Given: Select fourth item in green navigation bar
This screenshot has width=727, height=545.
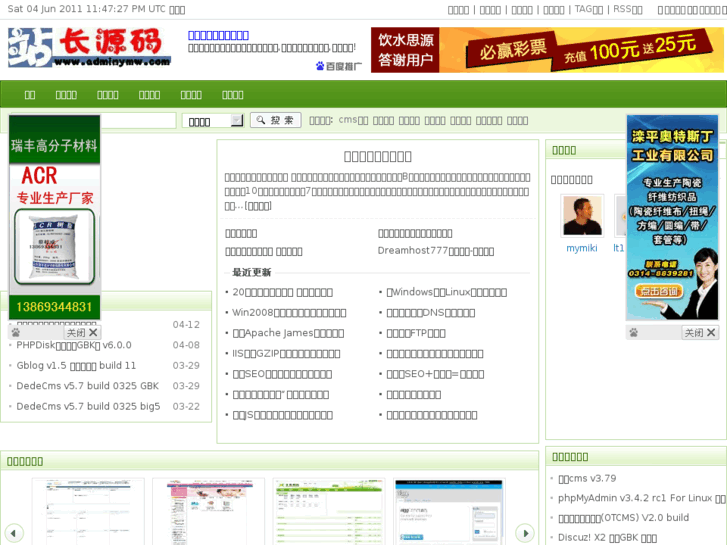Looking at the screenshot, I should pos(149,95).
